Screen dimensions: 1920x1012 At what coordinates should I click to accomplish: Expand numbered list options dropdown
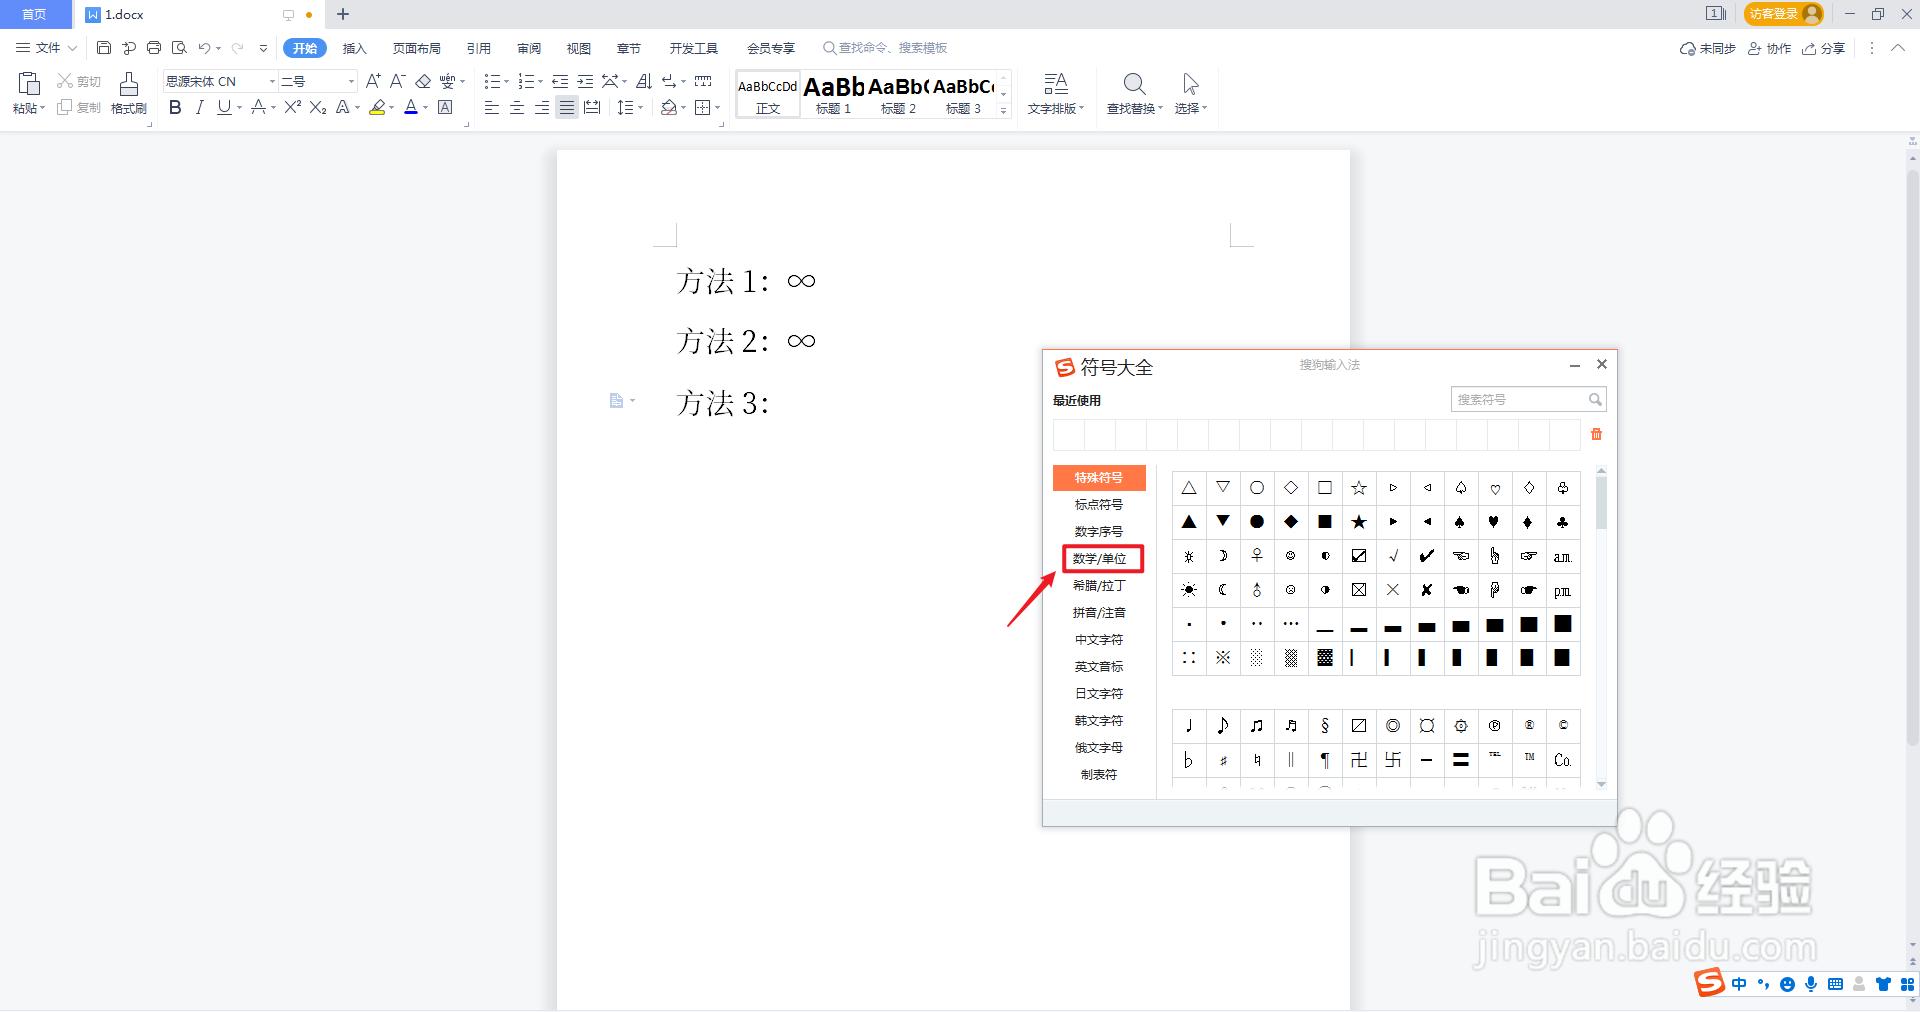pos(541,81)
